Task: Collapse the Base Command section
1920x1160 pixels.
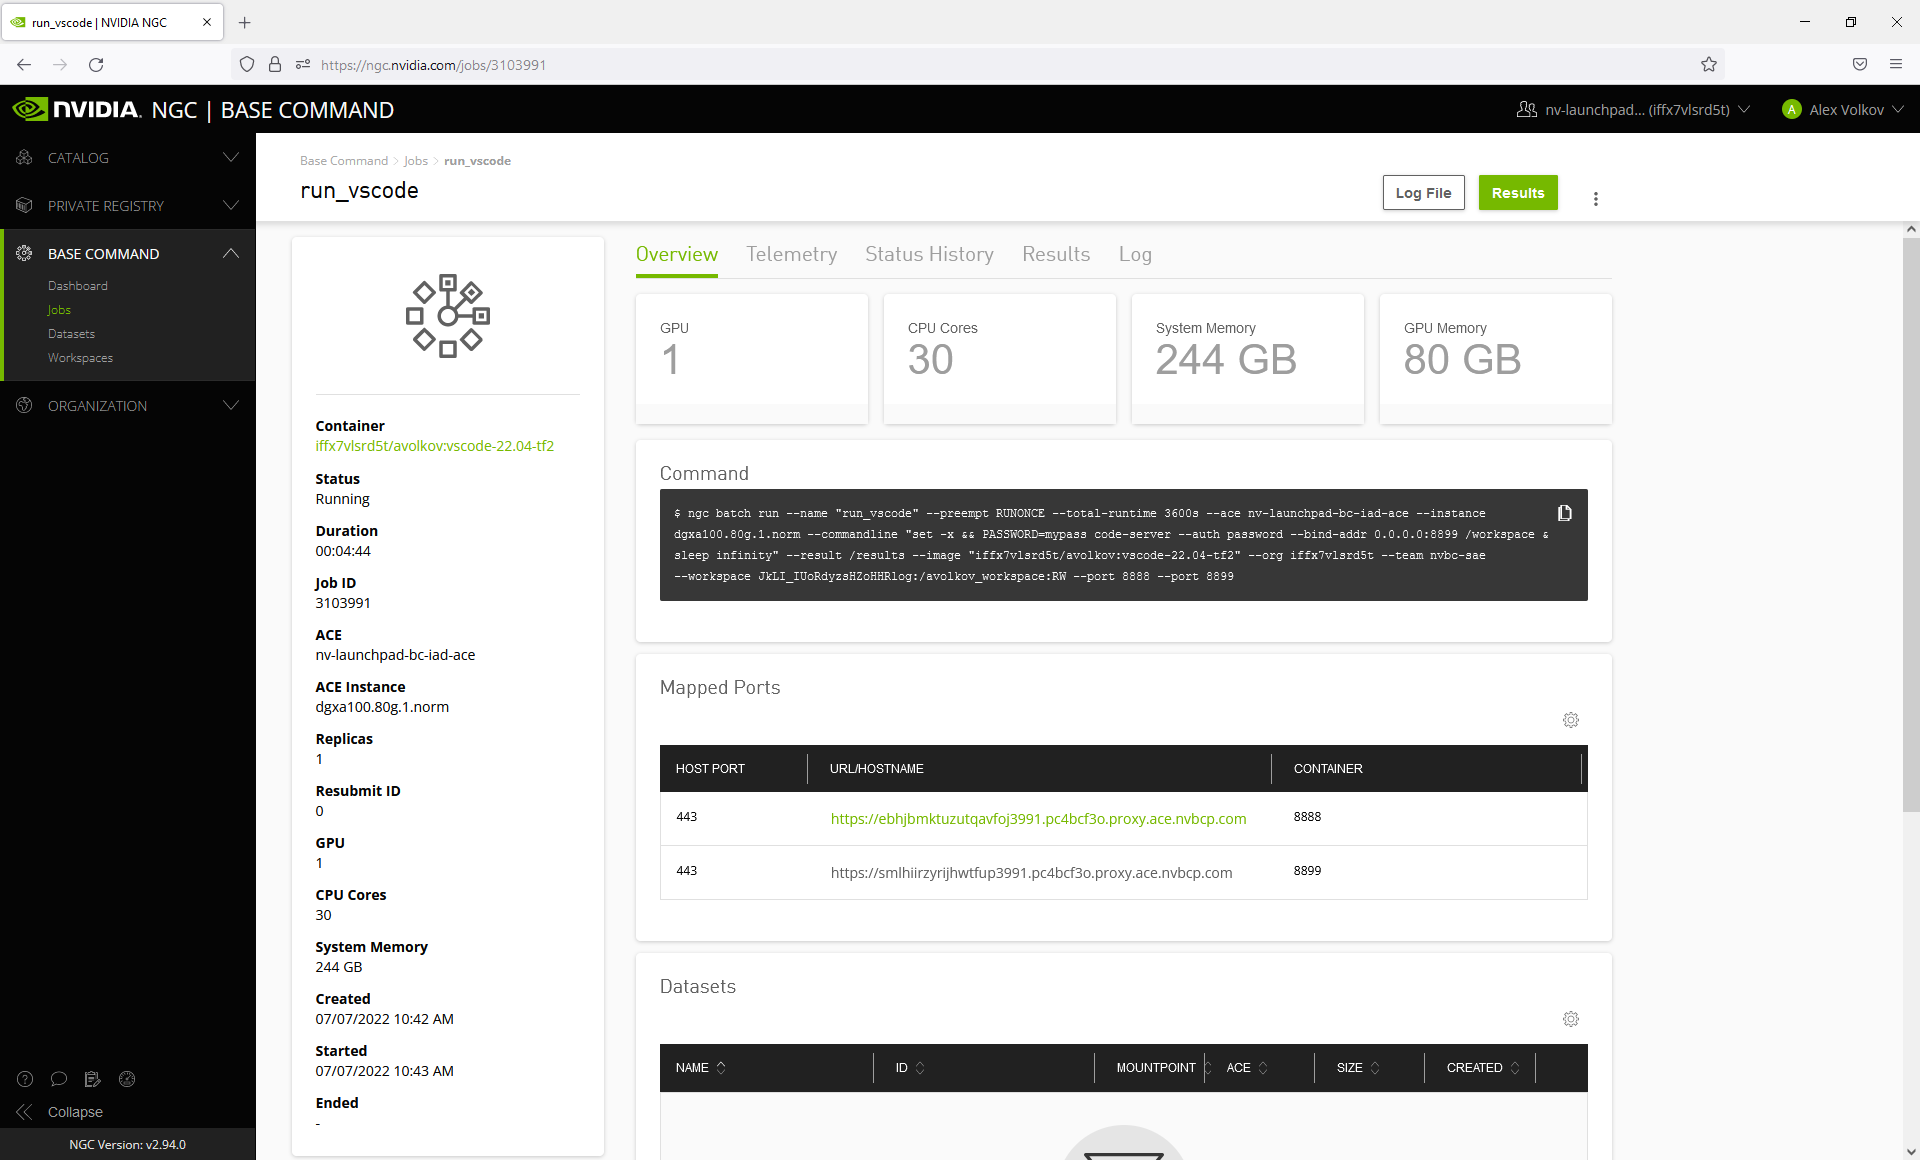Action: pos(231,253)
